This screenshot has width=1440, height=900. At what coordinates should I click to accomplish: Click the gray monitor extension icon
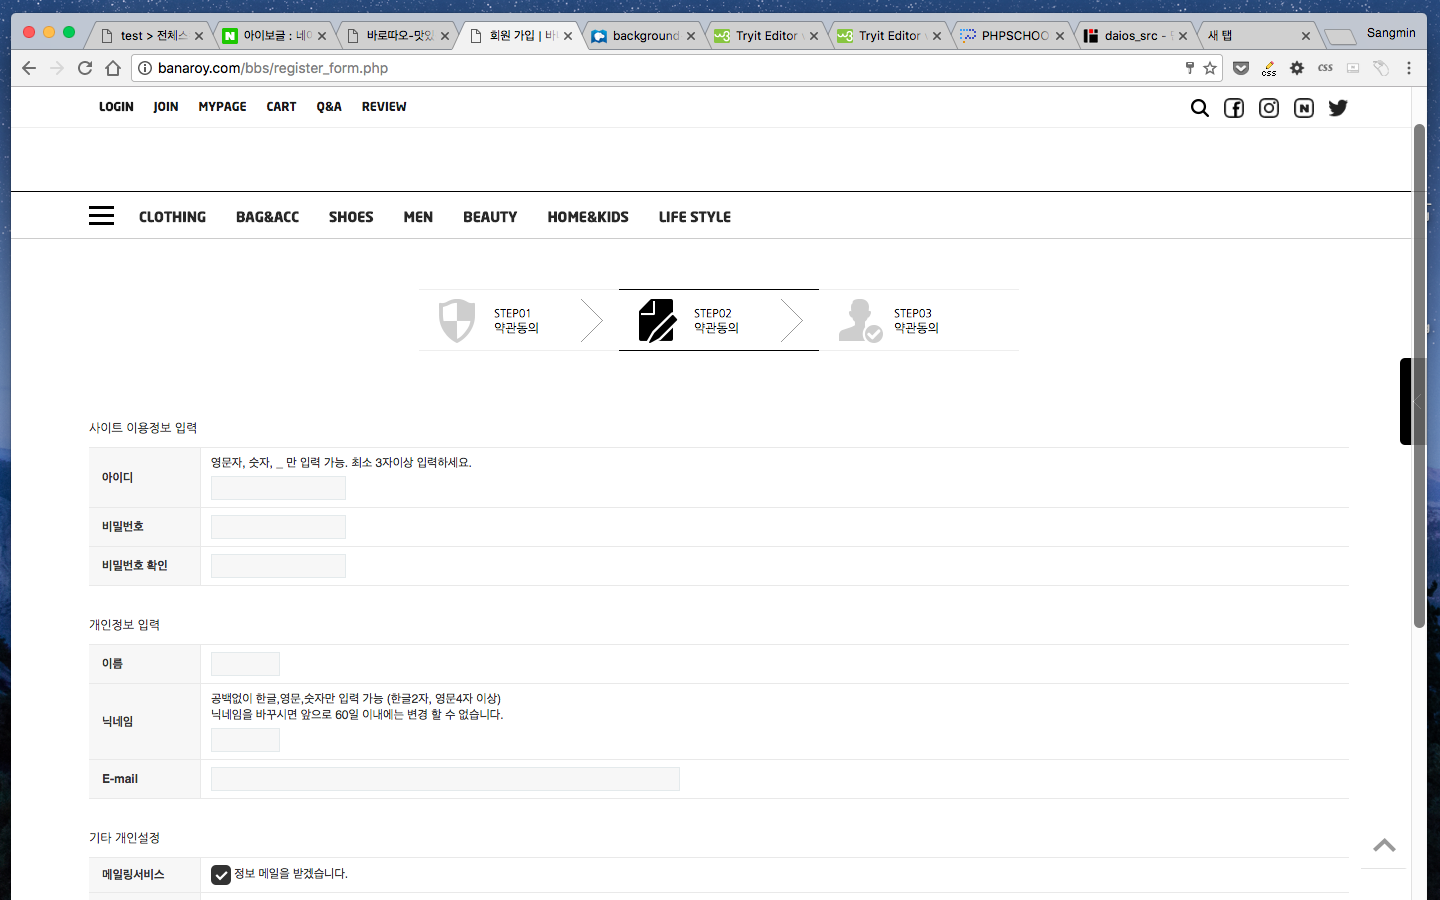[x=1353, y=68]
